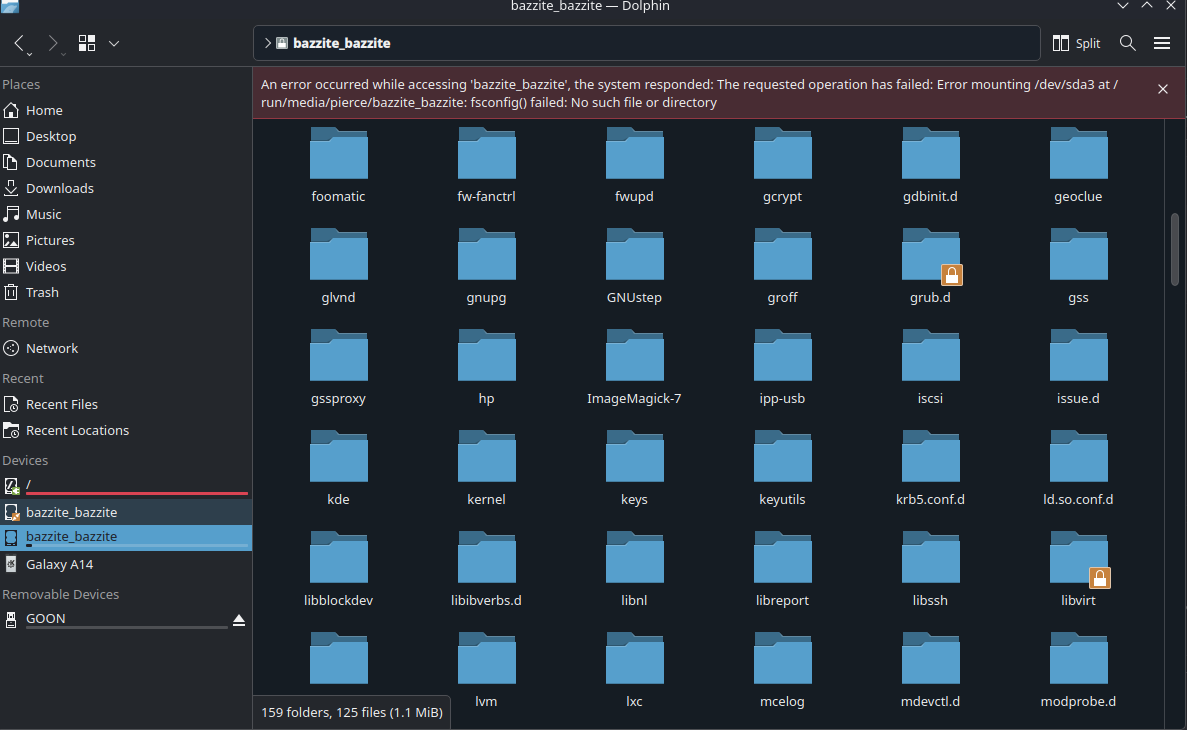Select the fwupd folder
The image size is (1187, 730).
coord(634,165)
